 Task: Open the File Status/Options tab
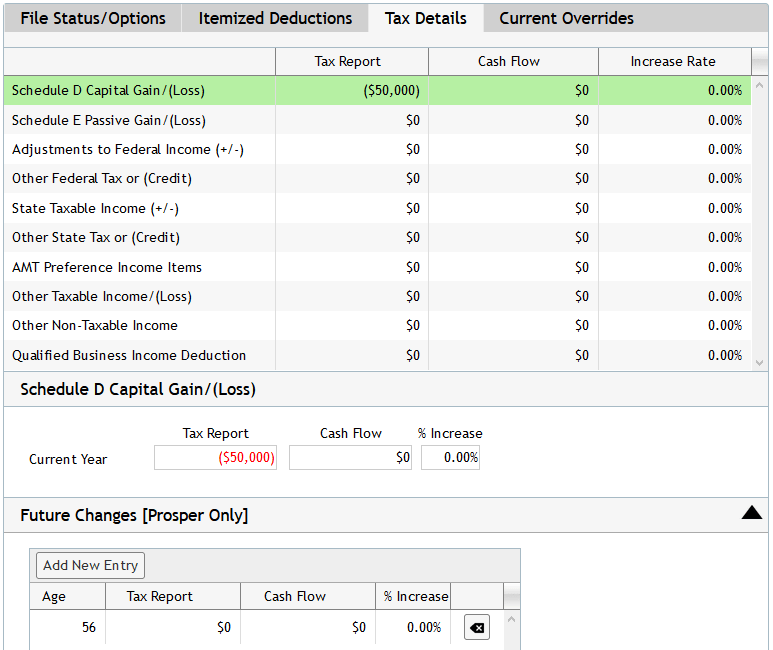coord(92,18)
